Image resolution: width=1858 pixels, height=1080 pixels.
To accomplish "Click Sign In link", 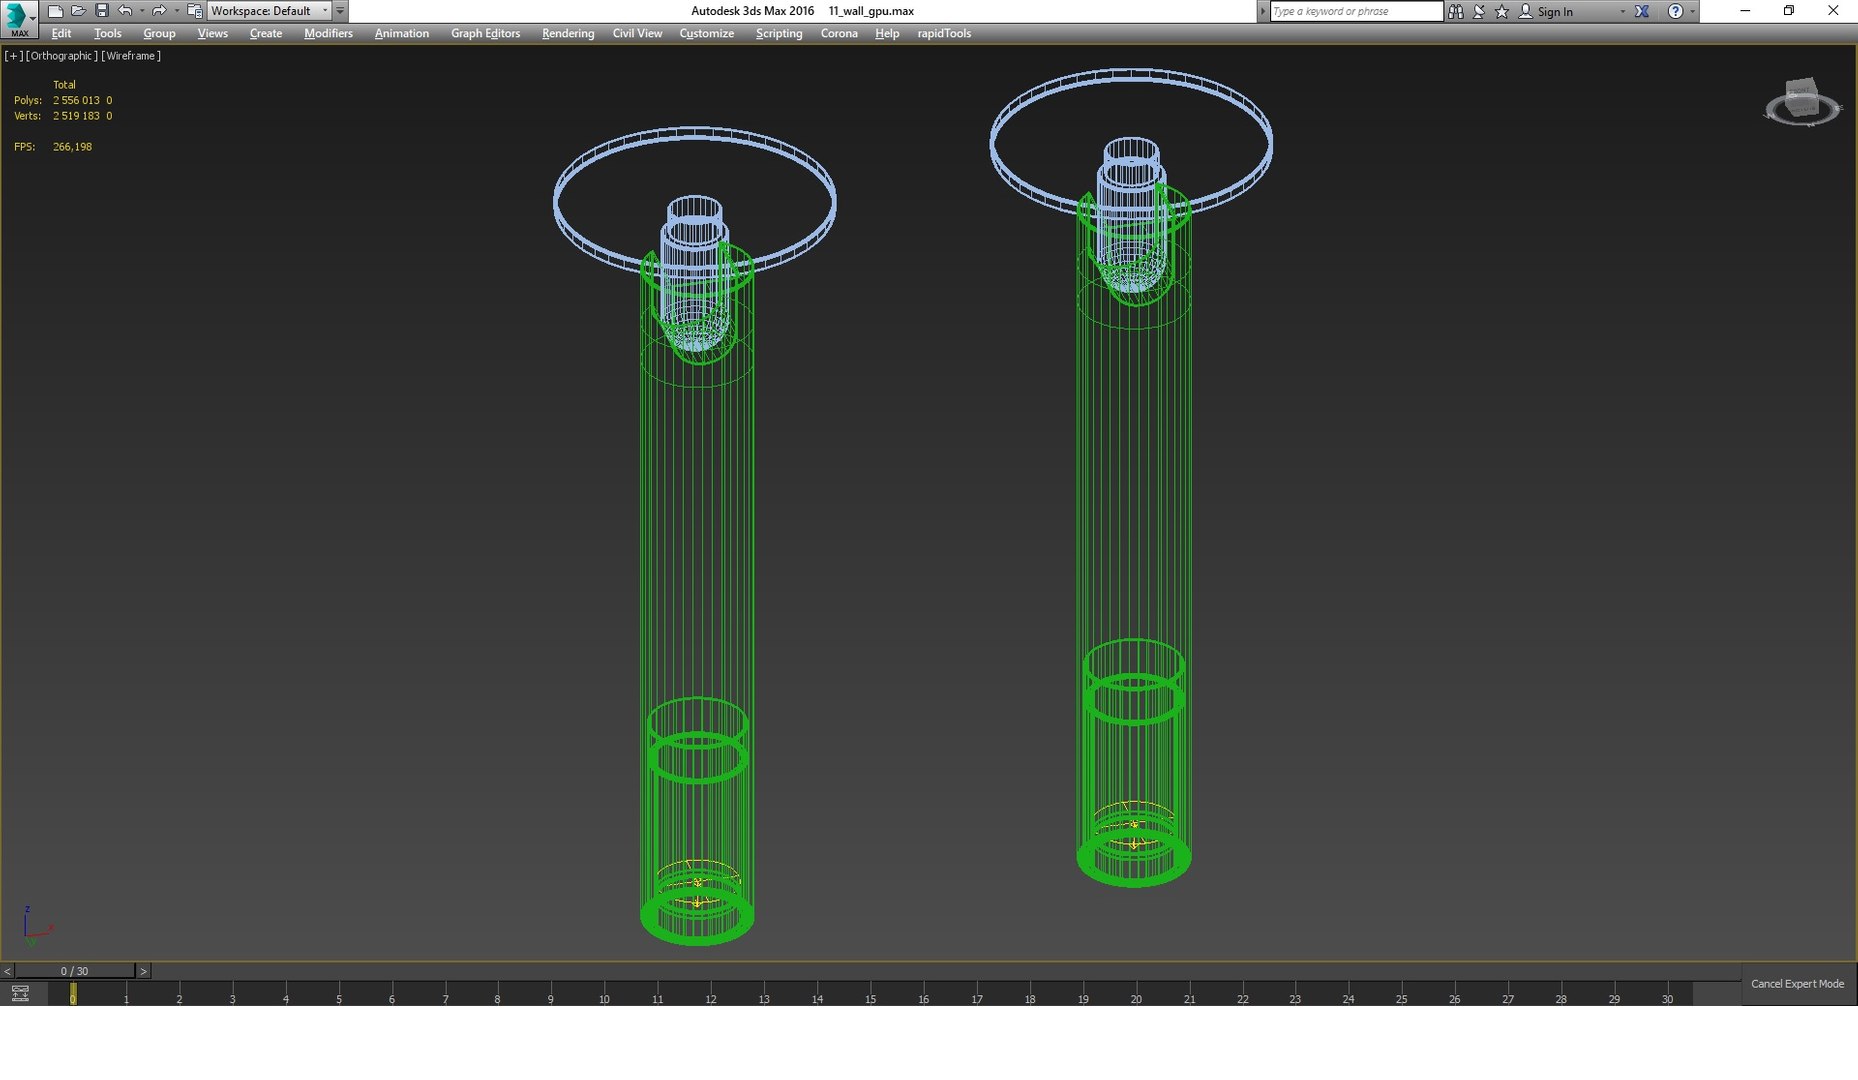I will coord(1554,12).
